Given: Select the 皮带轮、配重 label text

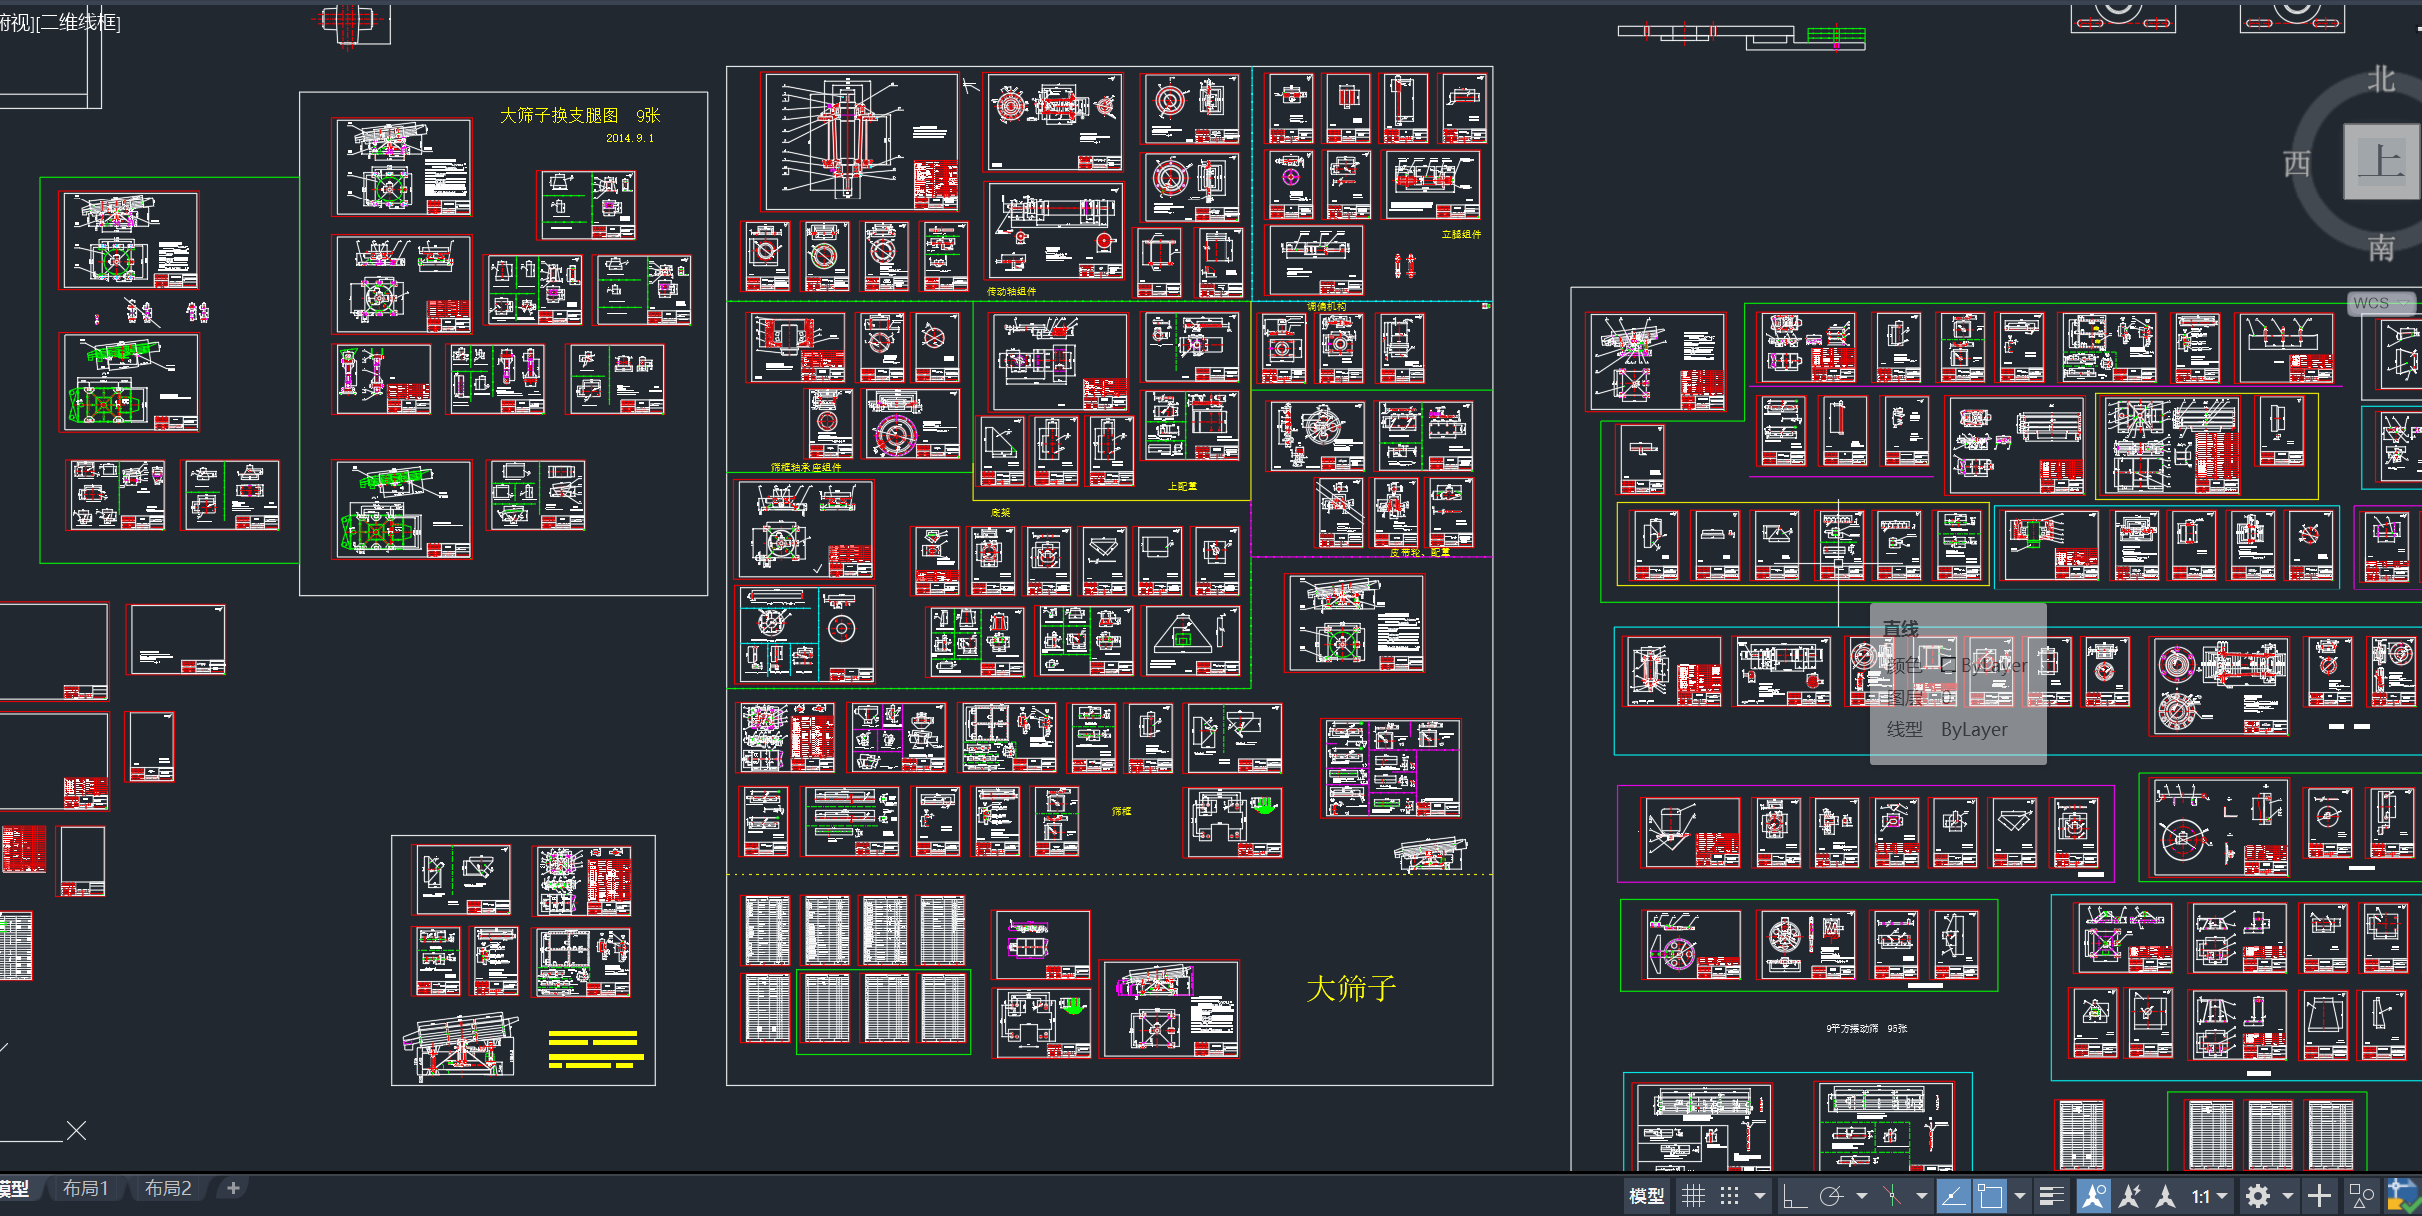Looking at the screenshot, I should (1419, 552).
